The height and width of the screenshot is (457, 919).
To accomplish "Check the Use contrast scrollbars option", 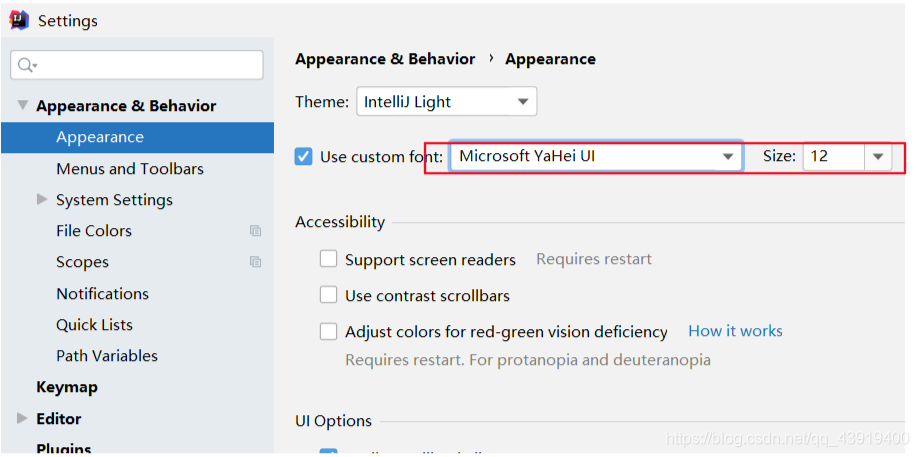I will [x=328, y=295].
